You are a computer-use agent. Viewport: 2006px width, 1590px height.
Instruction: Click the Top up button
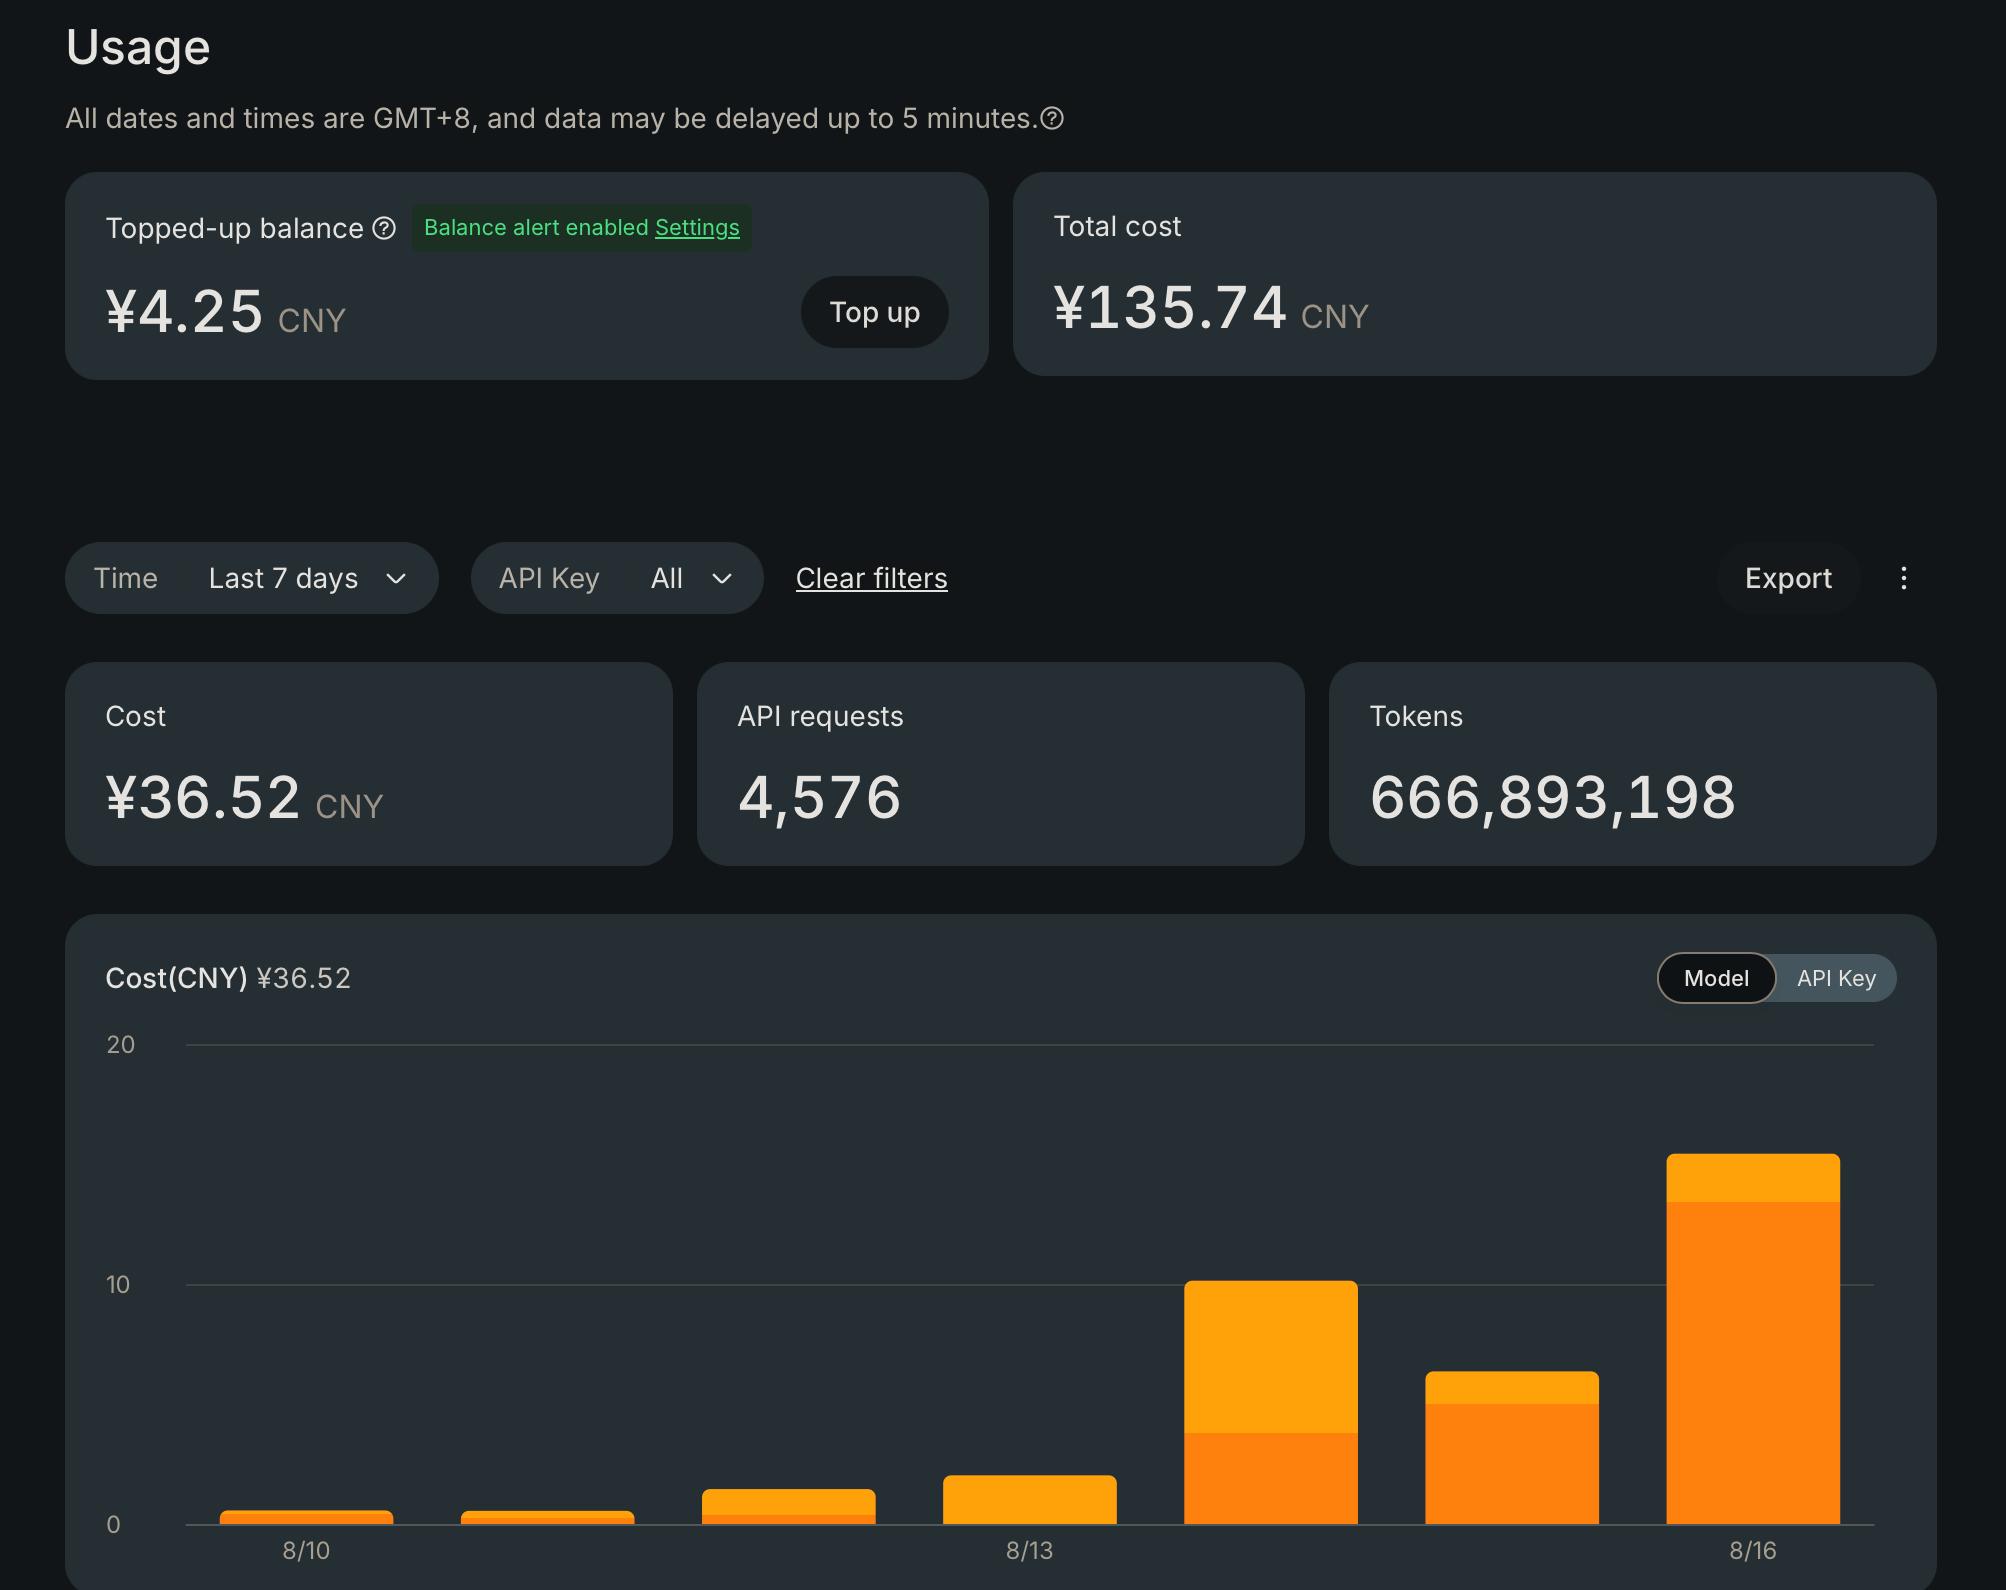pyautogui.click(x=874, y=312)
